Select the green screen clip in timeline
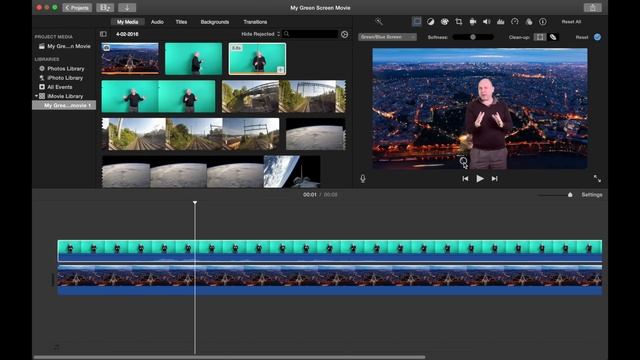The height and width of the screenshot is (360, 640). (330, 251)
